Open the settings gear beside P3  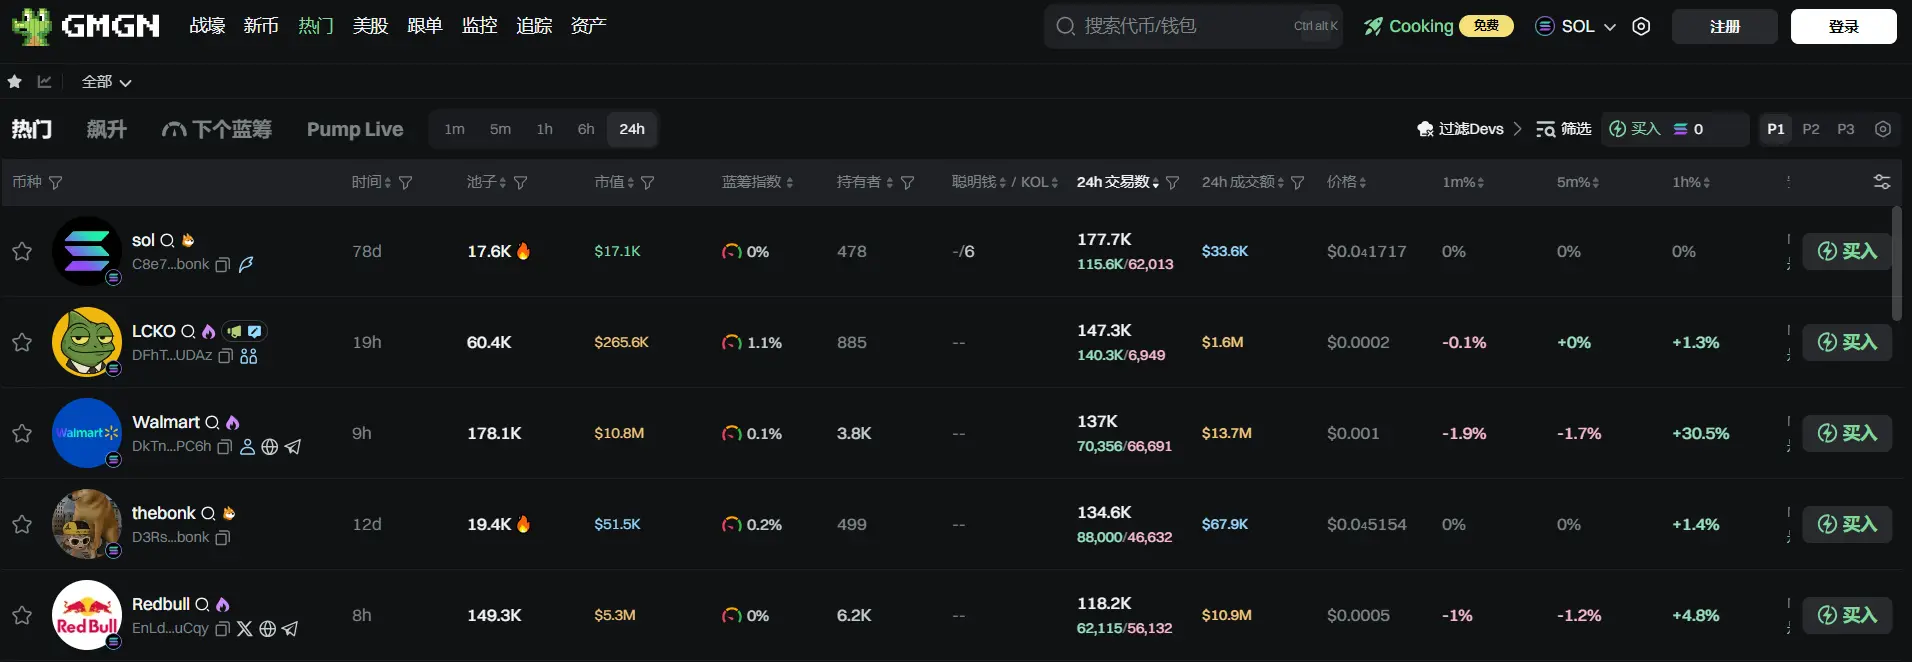1883,129
